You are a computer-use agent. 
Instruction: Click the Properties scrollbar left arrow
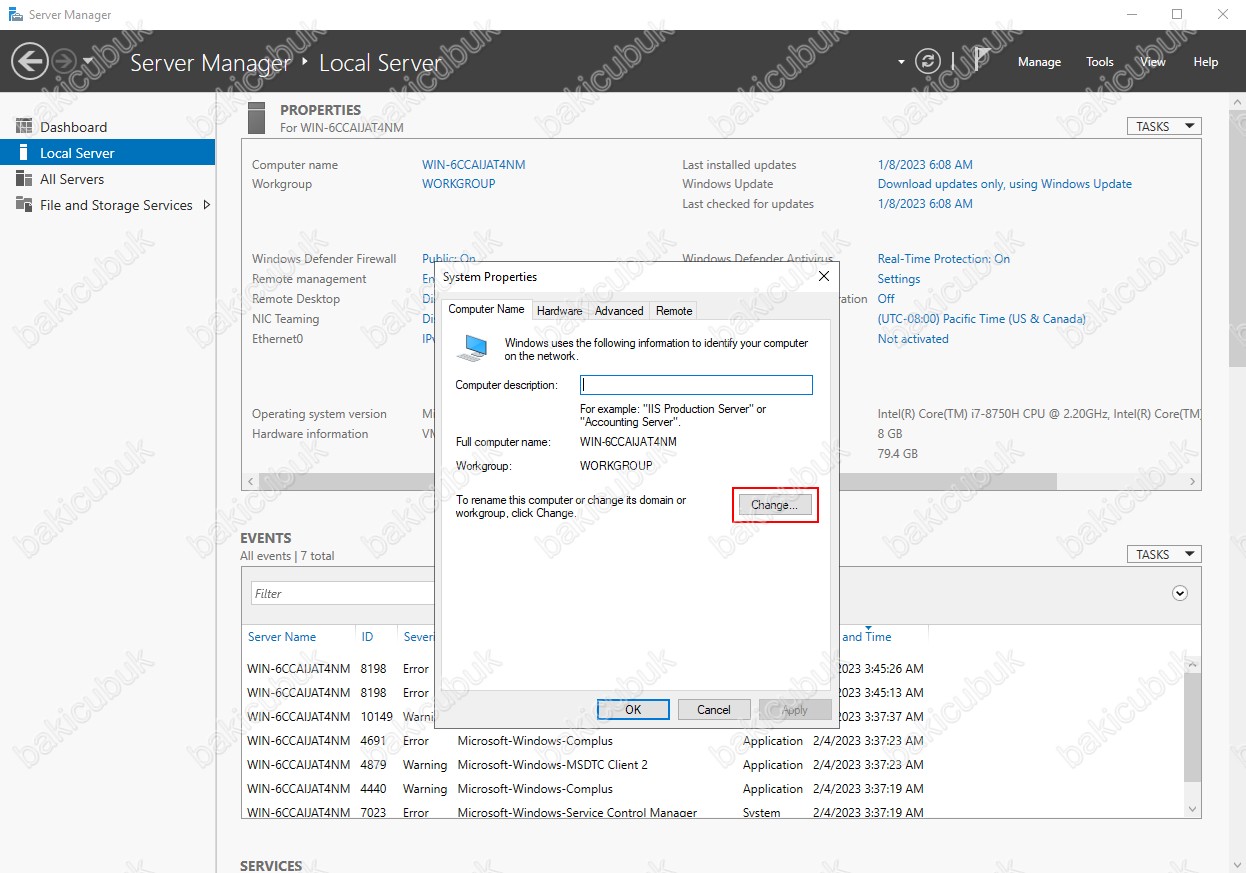250,481
